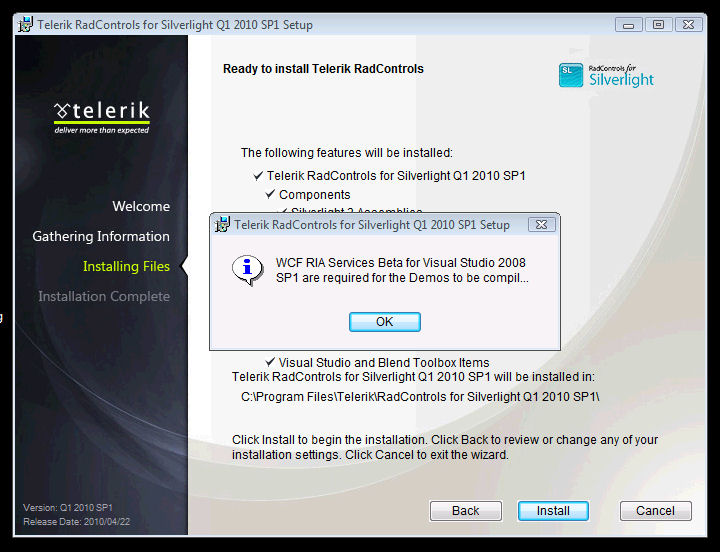720x552 pixels.
Task: Click the setup icon in main window title bar
Action: (x=25, y=24)
